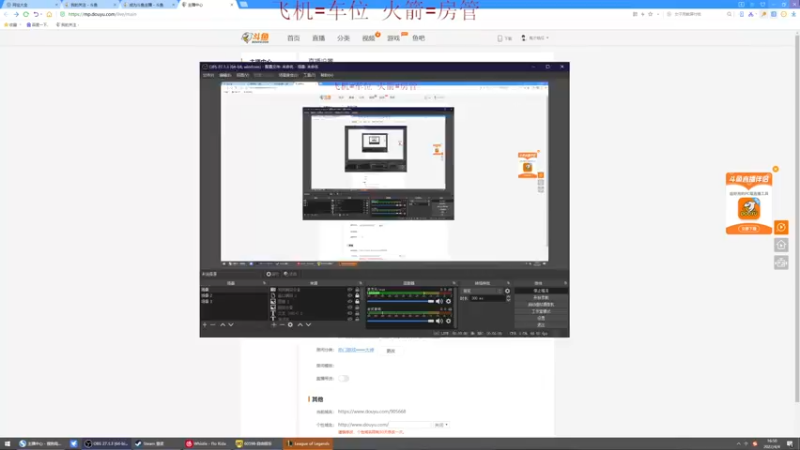Screen dimensions: 800x450
Task: Click the Douyu logo
Action: click(x=255, y=38)
